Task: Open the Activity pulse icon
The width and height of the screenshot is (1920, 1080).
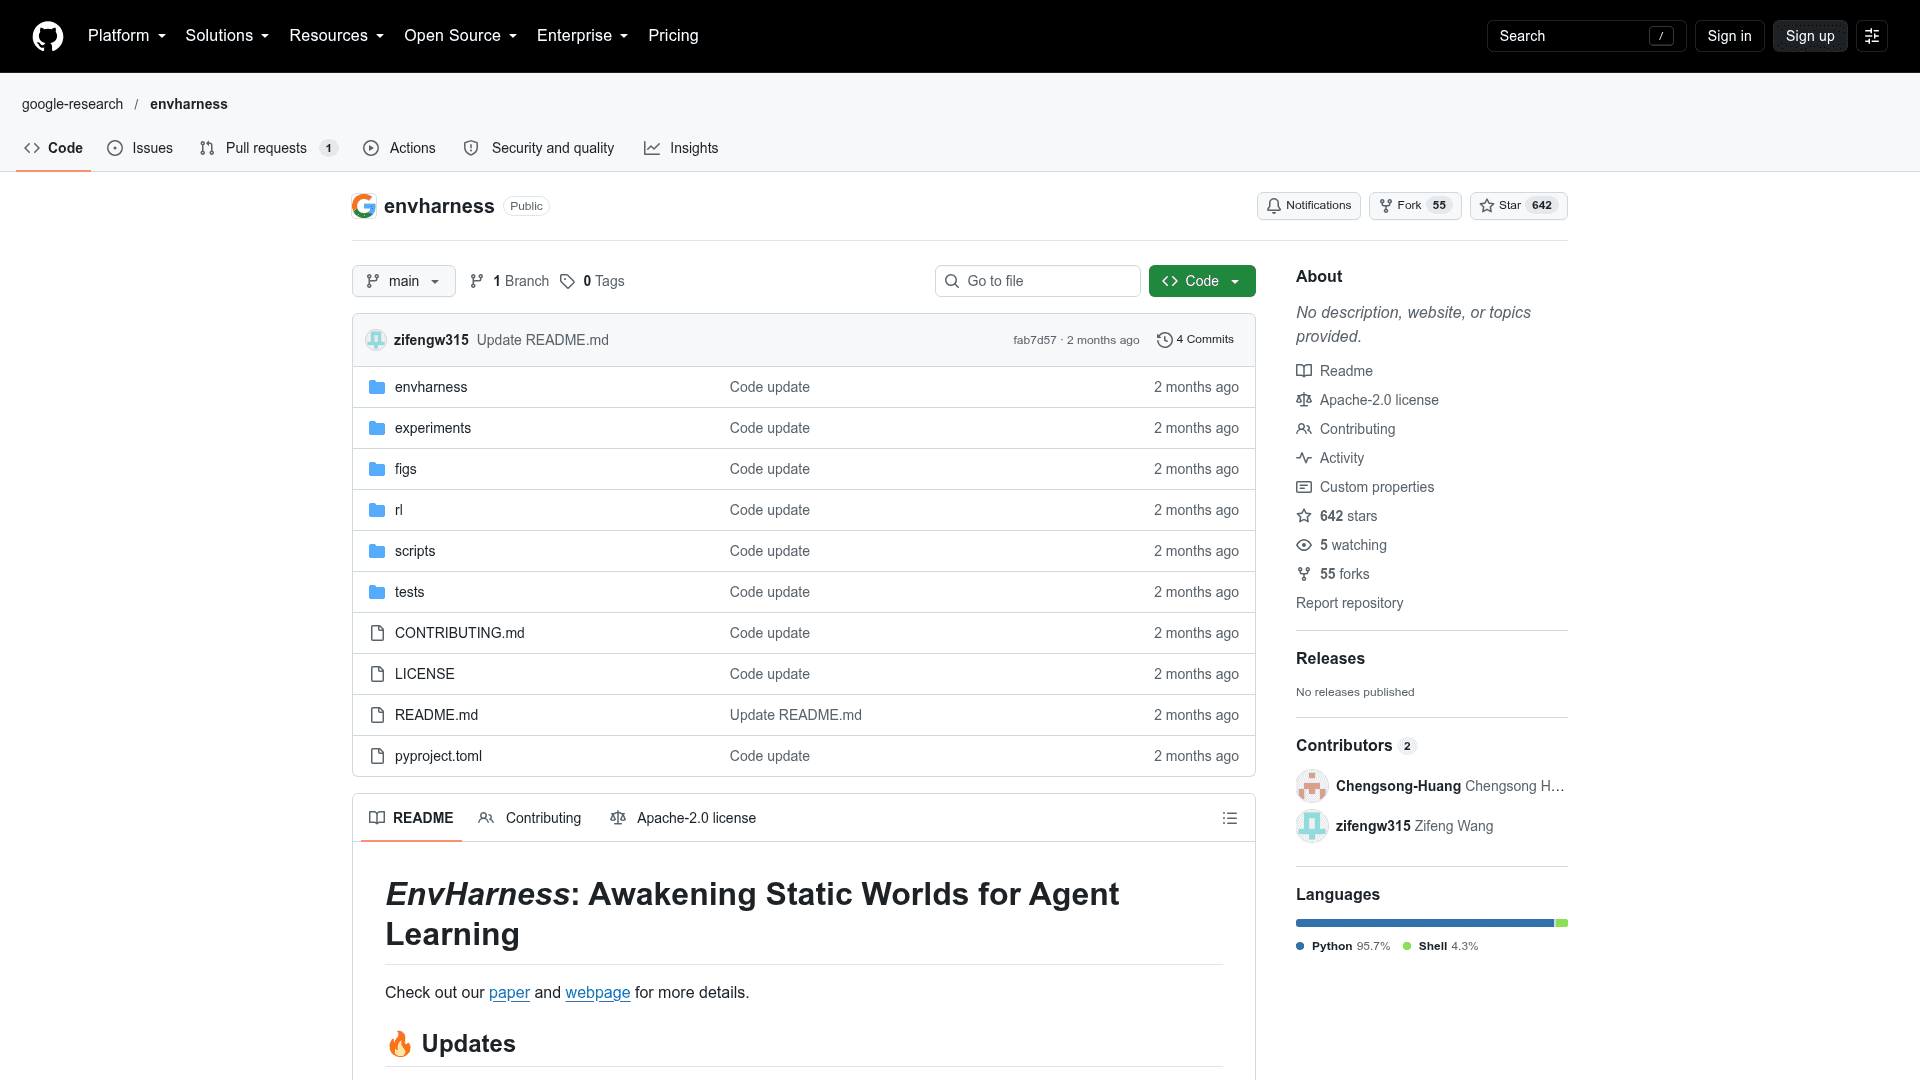Action: point(1304,458)
